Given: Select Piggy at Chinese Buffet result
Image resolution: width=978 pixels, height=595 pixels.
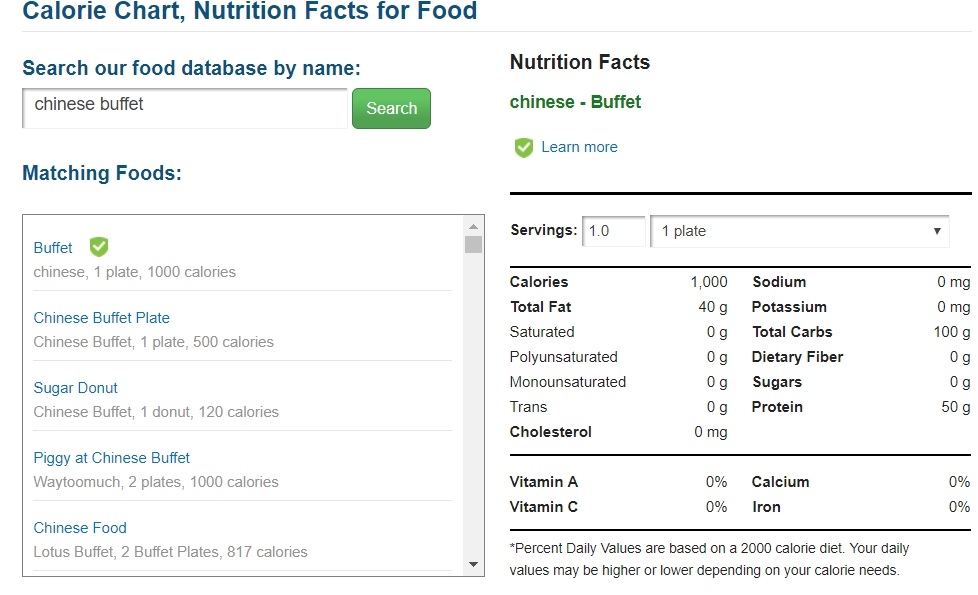Looking at the screenshot, I should coord(111,458).
